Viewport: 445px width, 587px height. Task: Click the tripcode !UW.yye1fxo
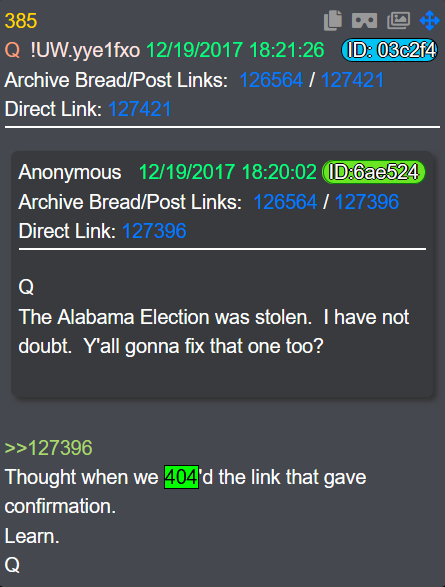click(x=85, y=50)
